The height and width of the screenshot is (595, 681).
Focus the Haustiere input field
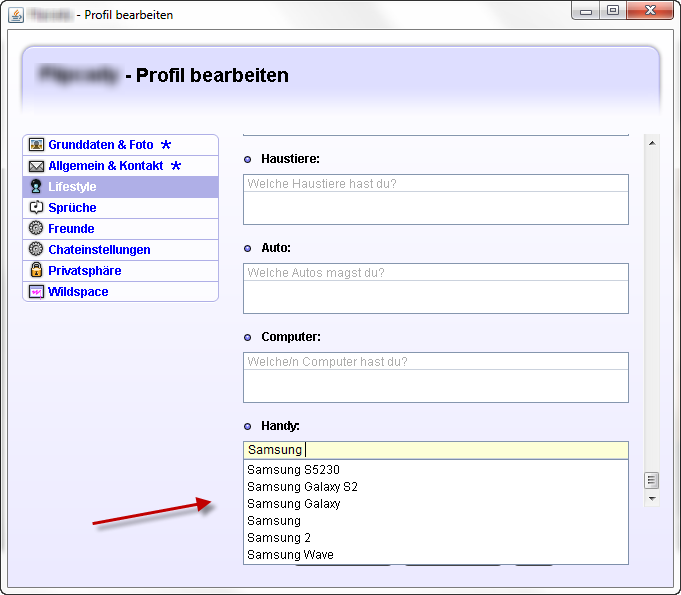[x=436, y=199]
